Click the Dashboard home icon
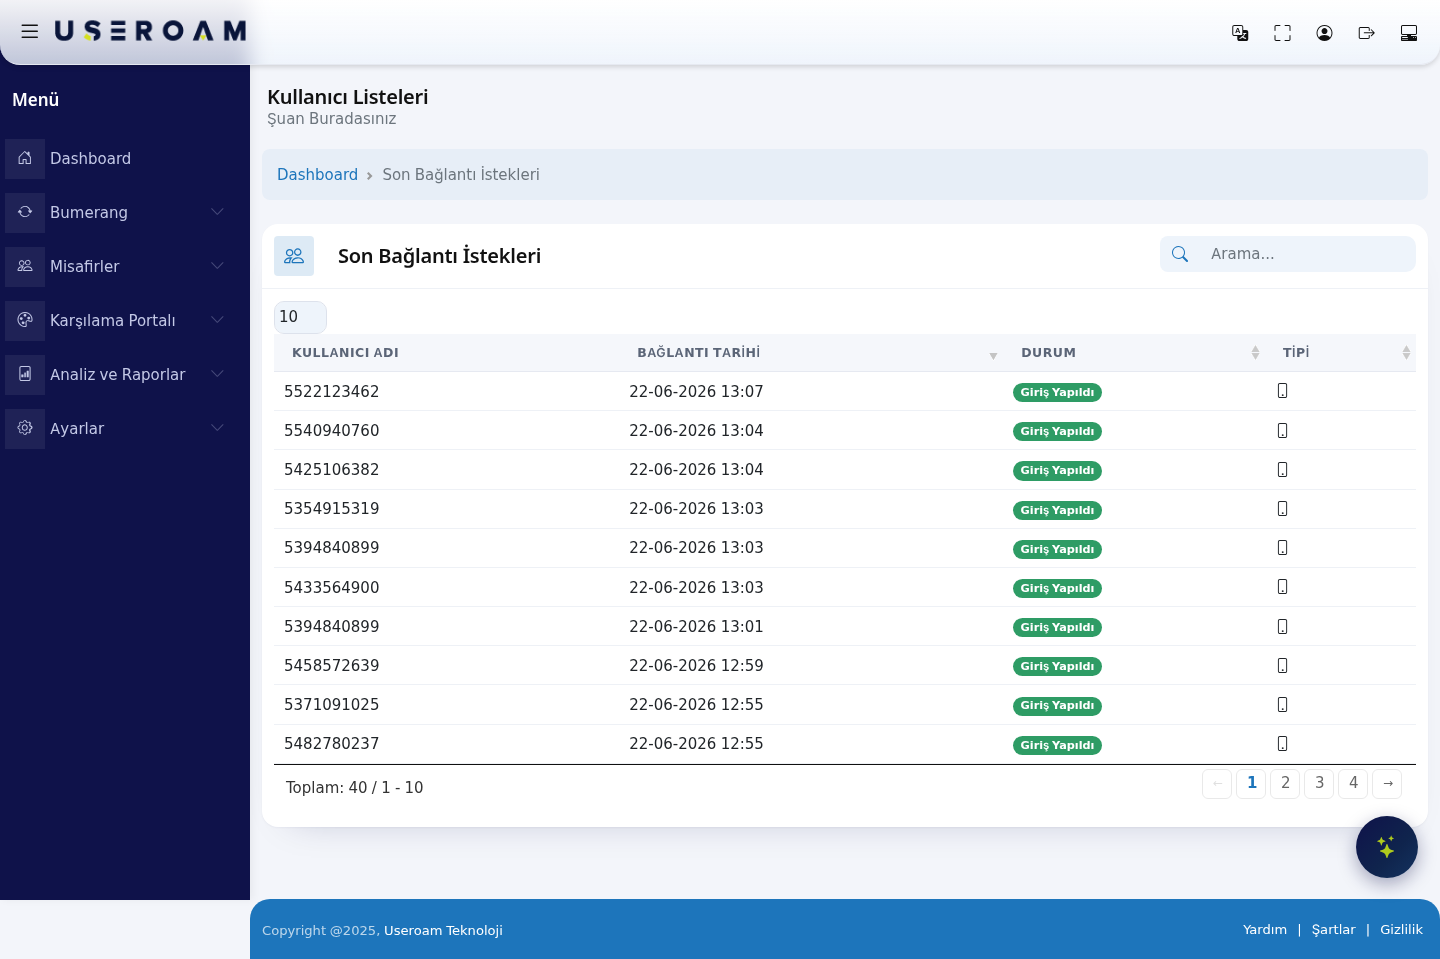Screen dimensions: 1440x959 tap(25, 158)
